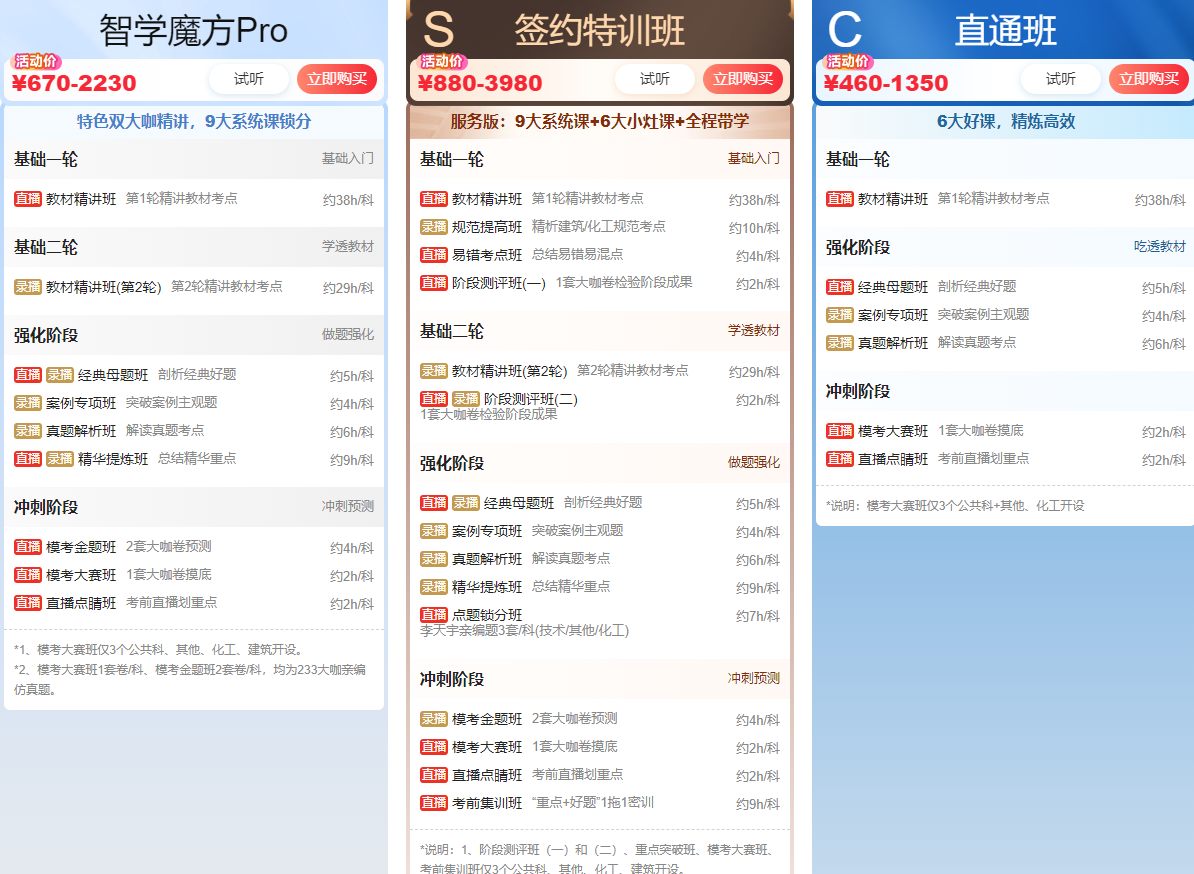
Task: Click the 智学魔方Pro package title
Action: [x=193, y=30]
